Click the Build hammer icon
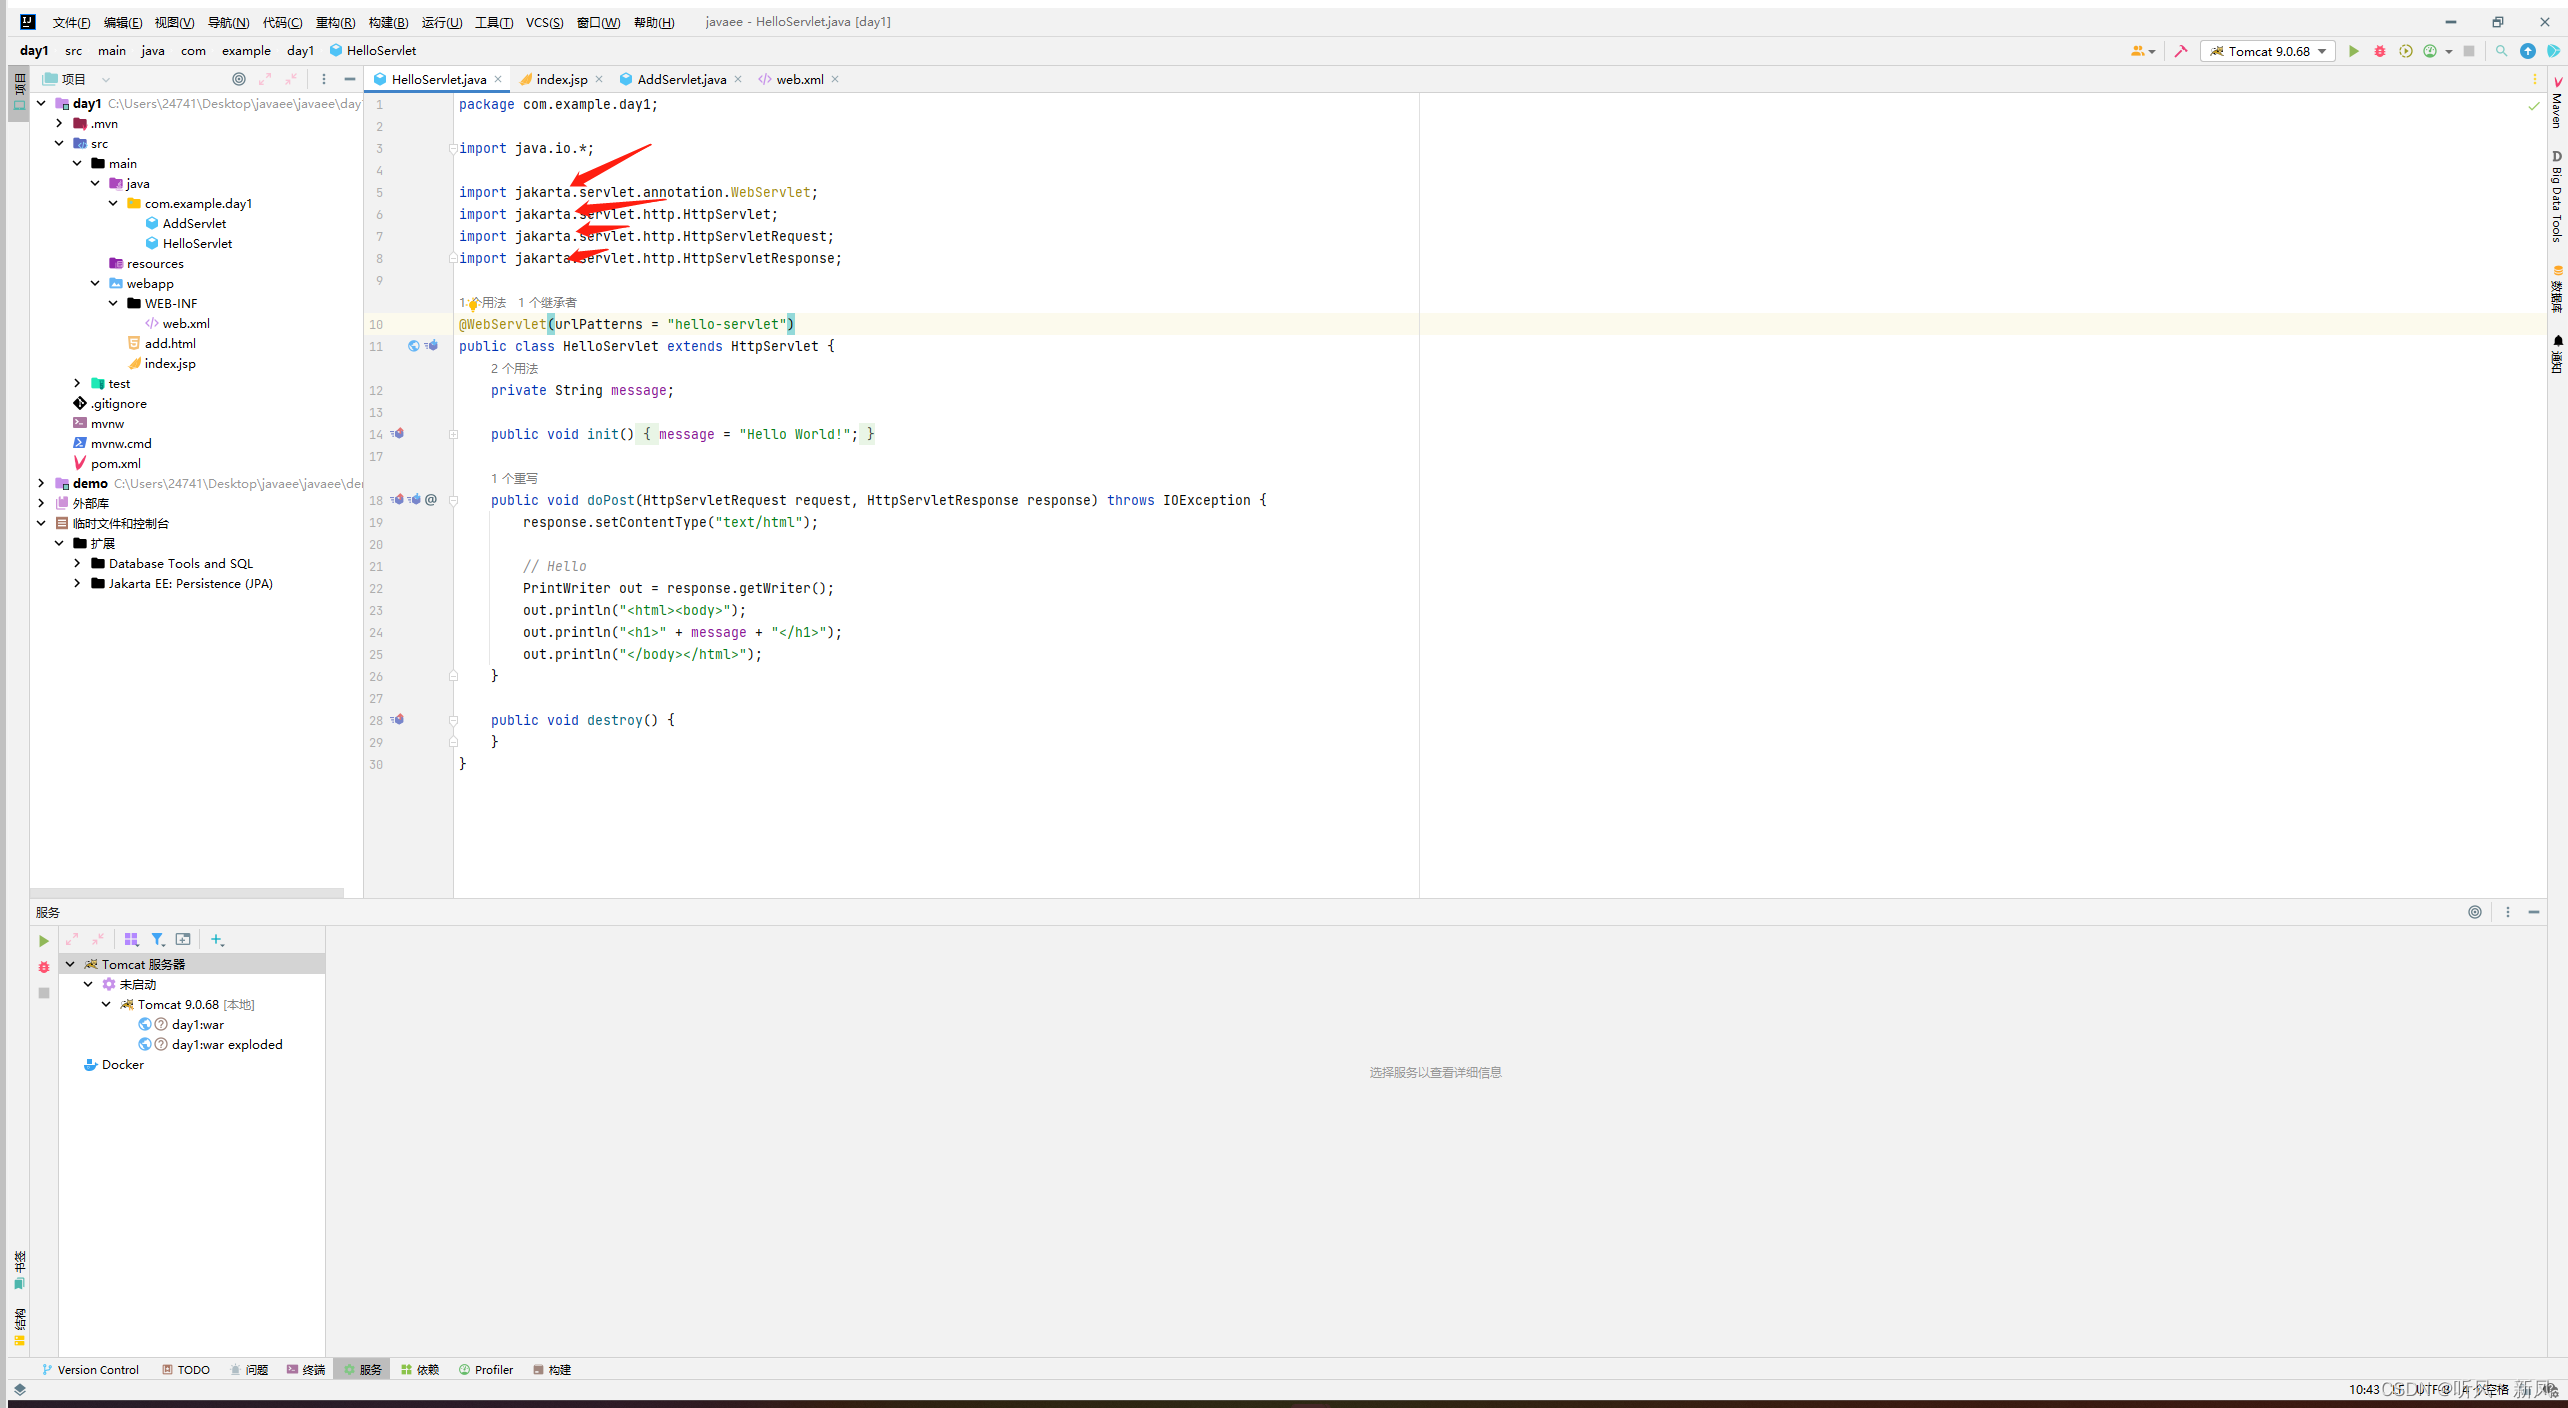Viewport: 2568px width, 1408px height. pos(2181,51)
